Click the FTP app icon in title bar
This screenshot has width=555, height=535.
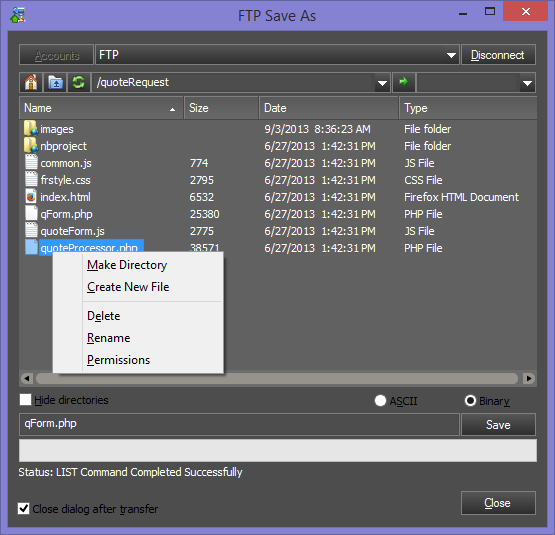click(x=18, y=15)
